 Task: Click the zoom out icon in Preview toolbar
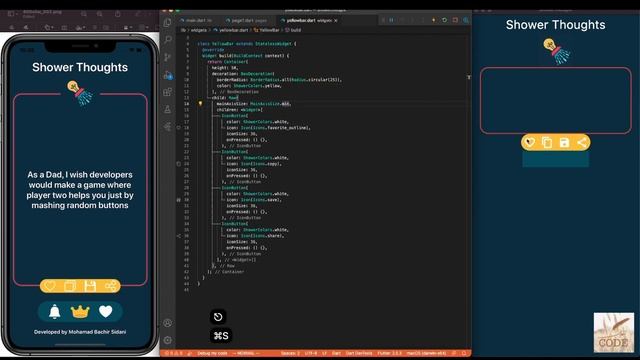click(x=83, y=13)
